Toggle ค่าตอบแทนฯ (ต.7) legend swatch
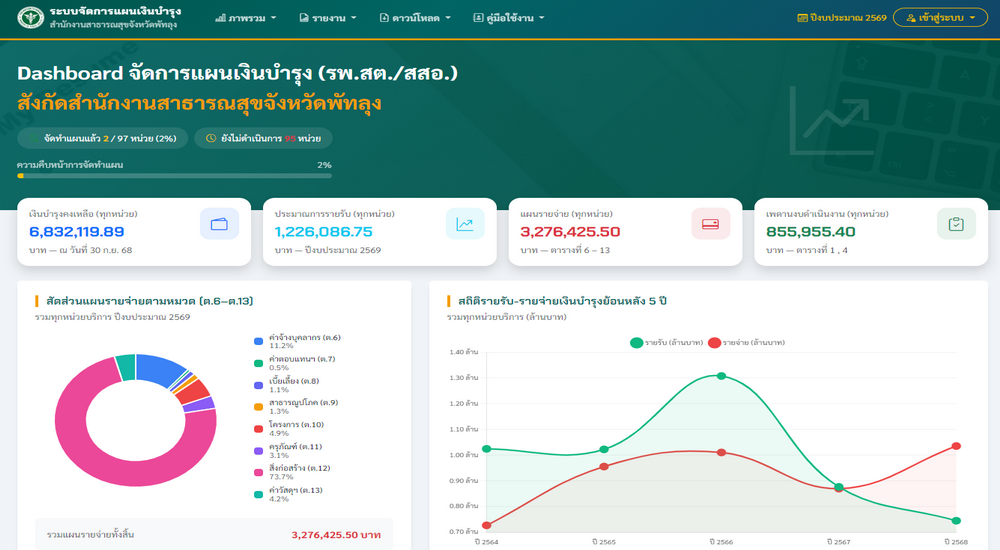The image size is (1000, 550). point(258,363)
